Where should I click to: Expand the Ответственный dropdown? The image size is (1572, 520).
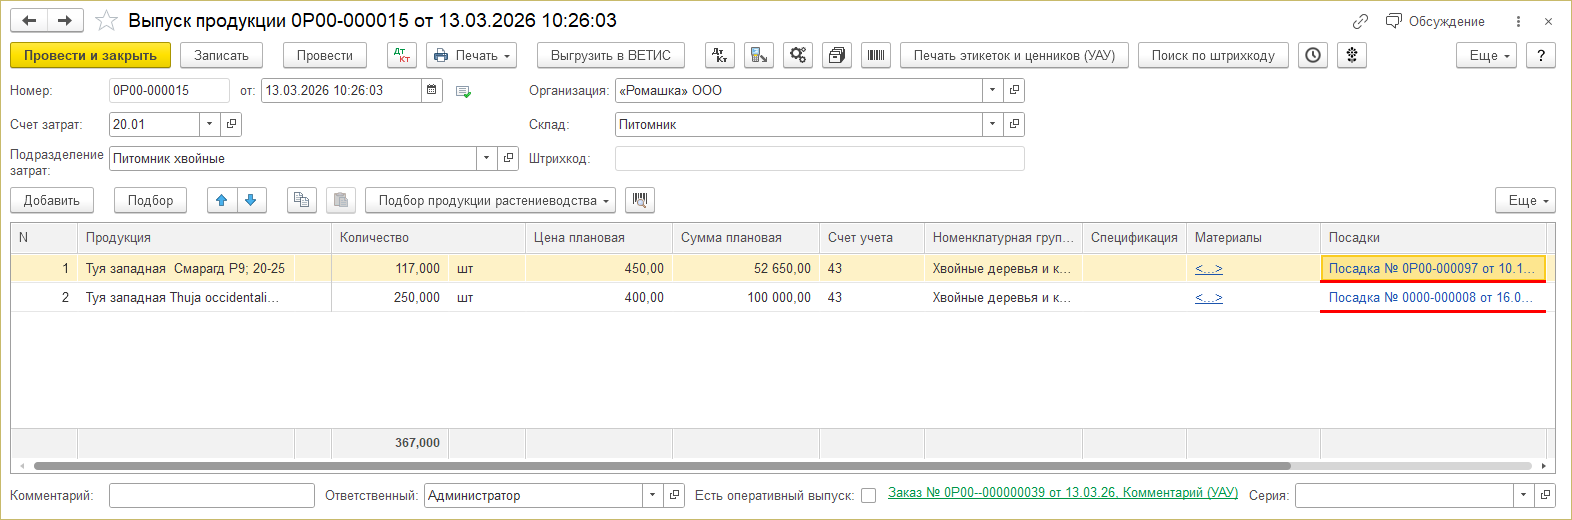(x=652, y=495)
